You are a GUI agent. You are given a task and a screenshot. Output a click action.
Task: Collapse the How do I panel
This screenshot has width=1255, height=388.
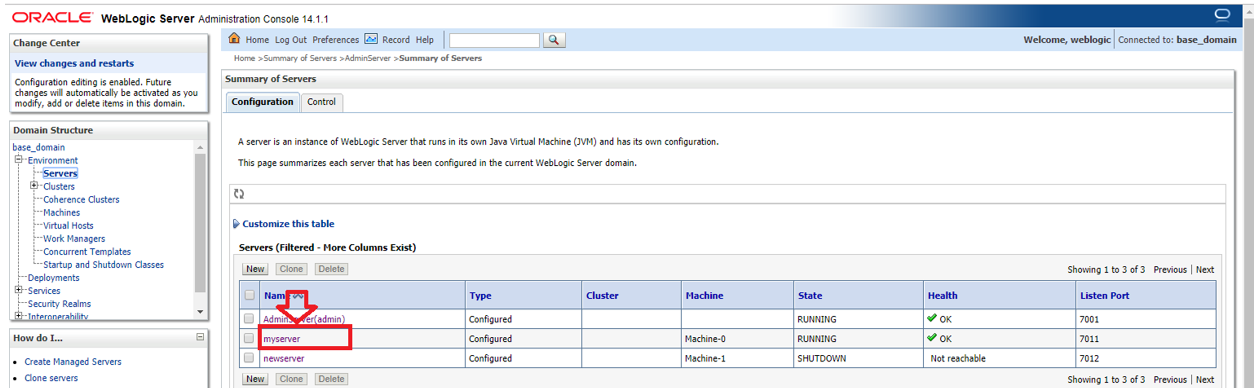(x=200, y=337)
